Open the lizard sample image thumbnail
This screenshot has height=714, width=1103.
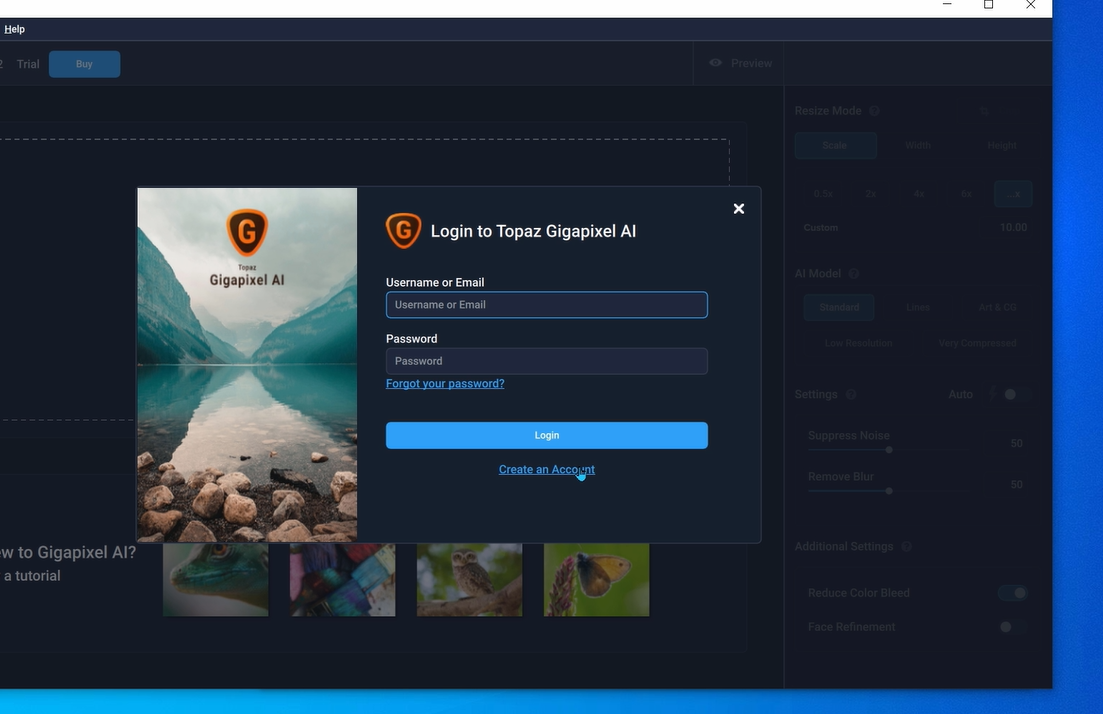216,580
